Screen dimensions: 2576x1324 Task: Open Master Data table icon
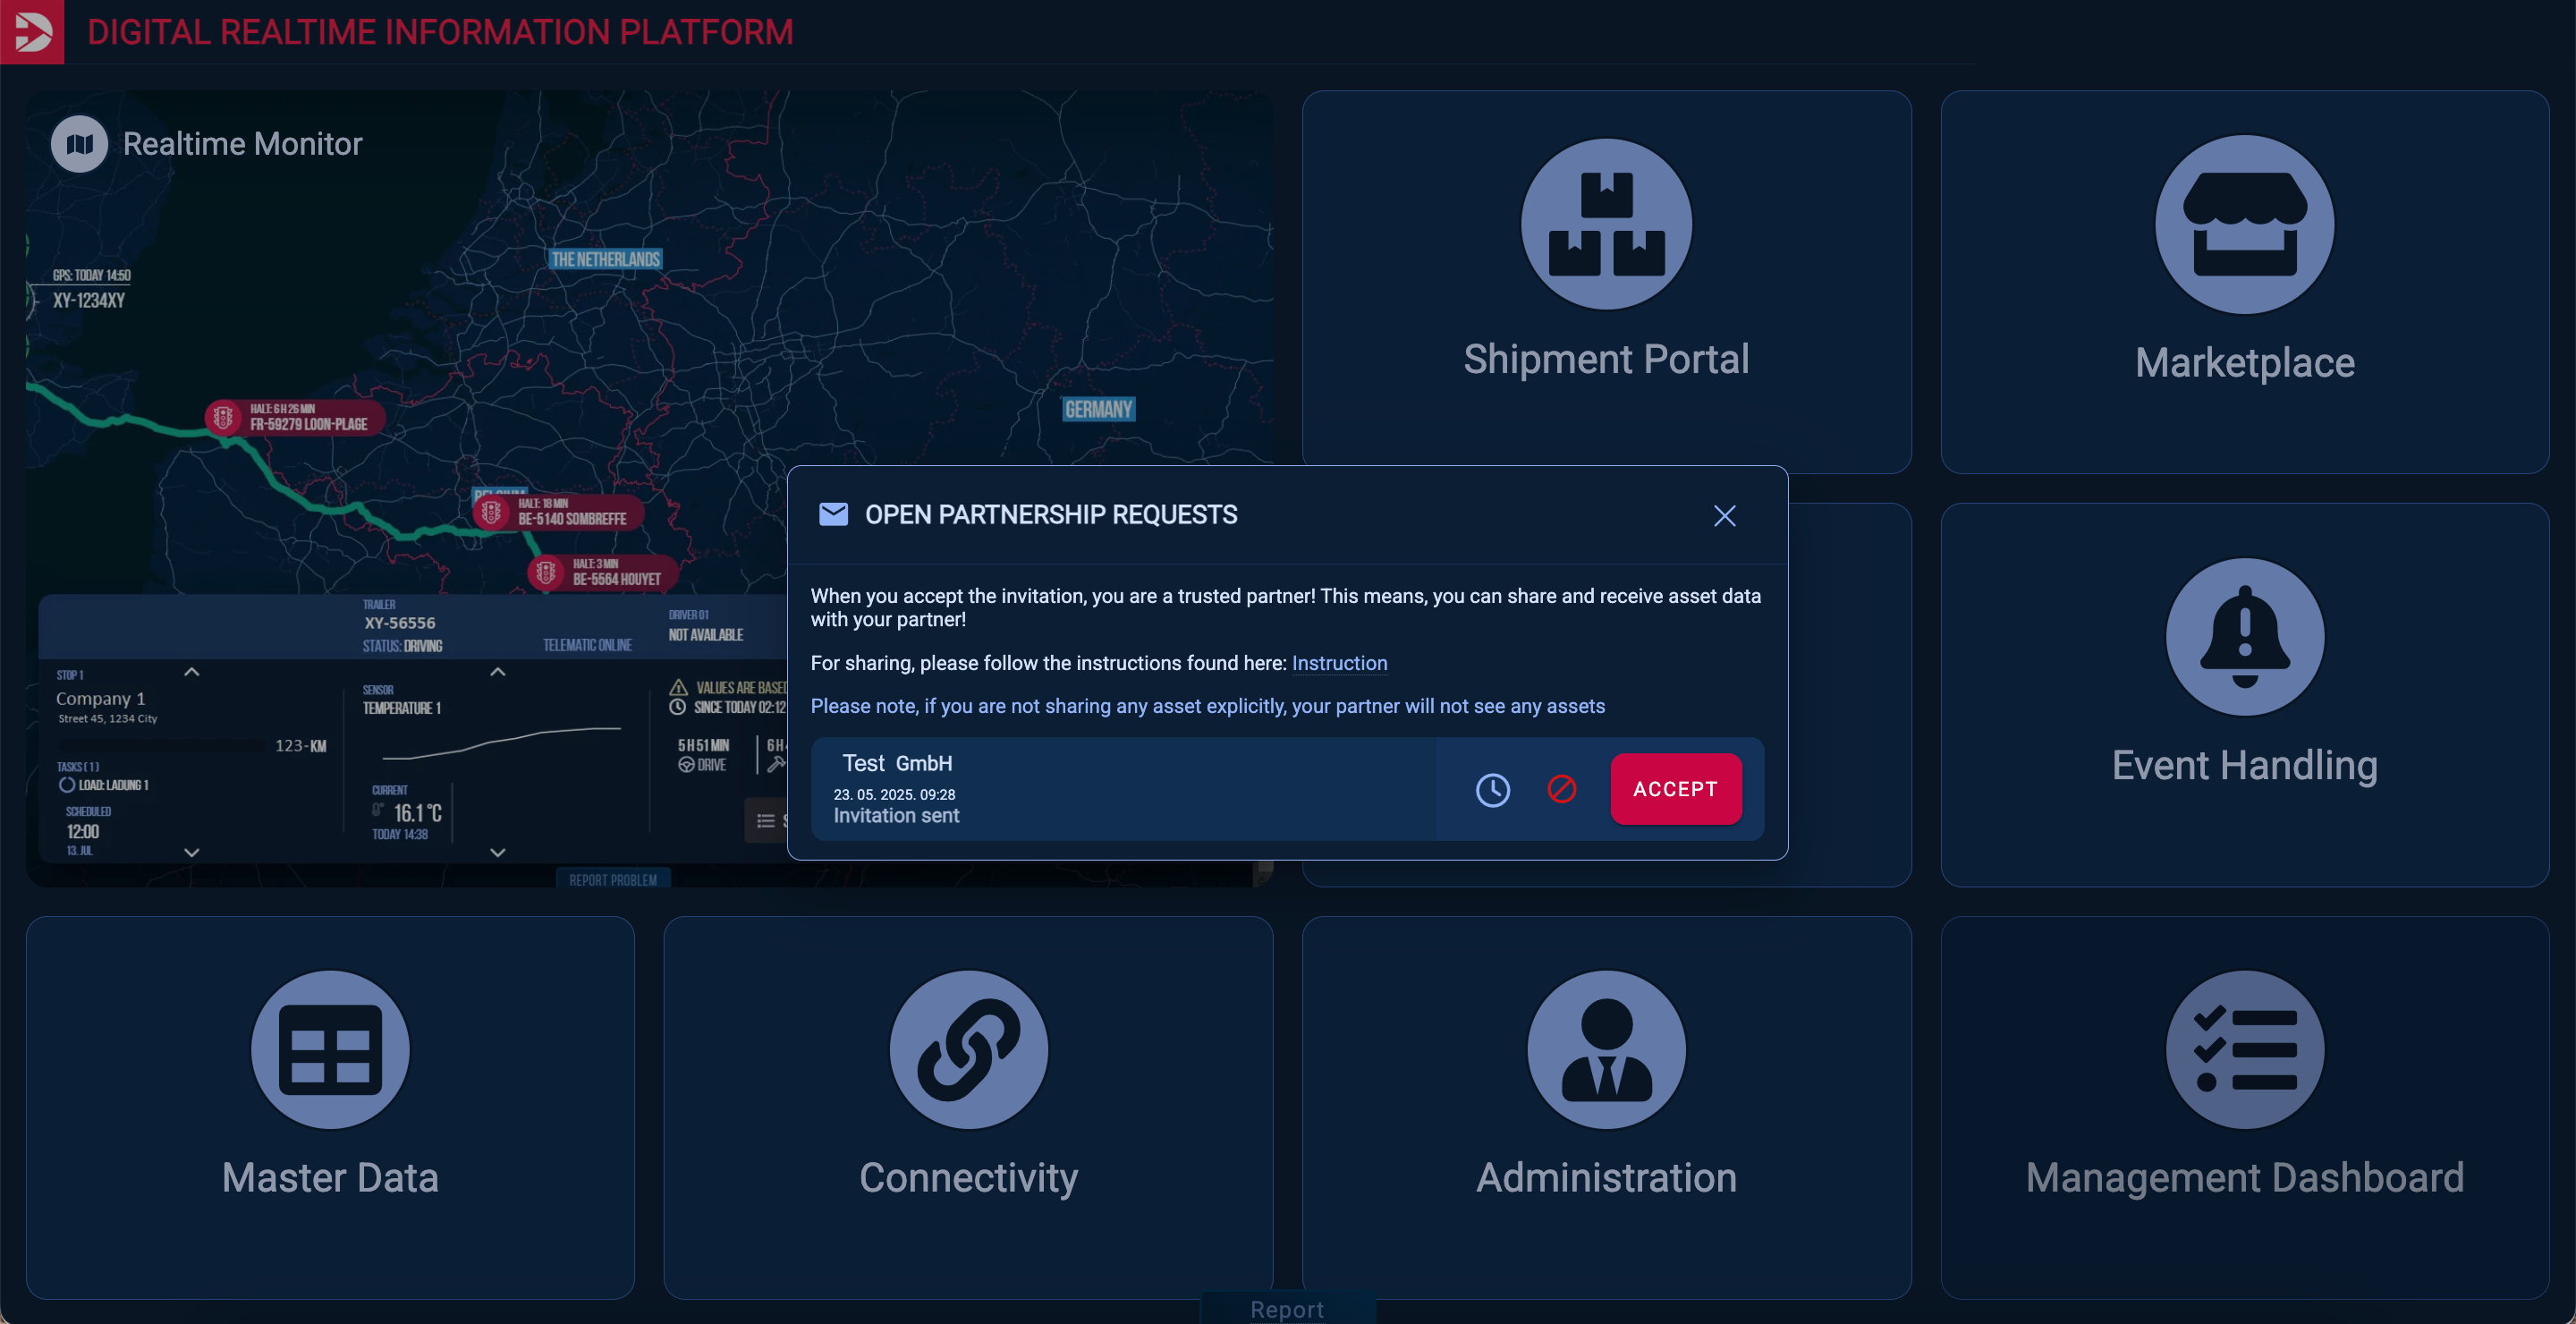[x=330, y=1049]
